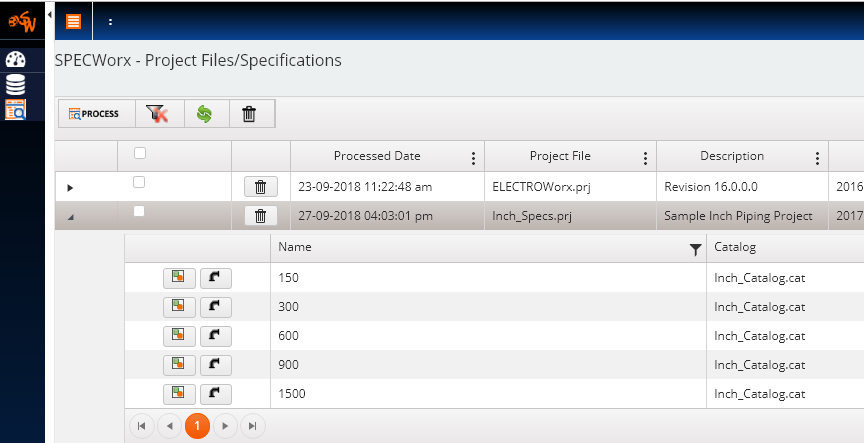This screenshot has height=443, width=864.
Task: Open the vertical dots menu in header bar
Action: point(110,21)
